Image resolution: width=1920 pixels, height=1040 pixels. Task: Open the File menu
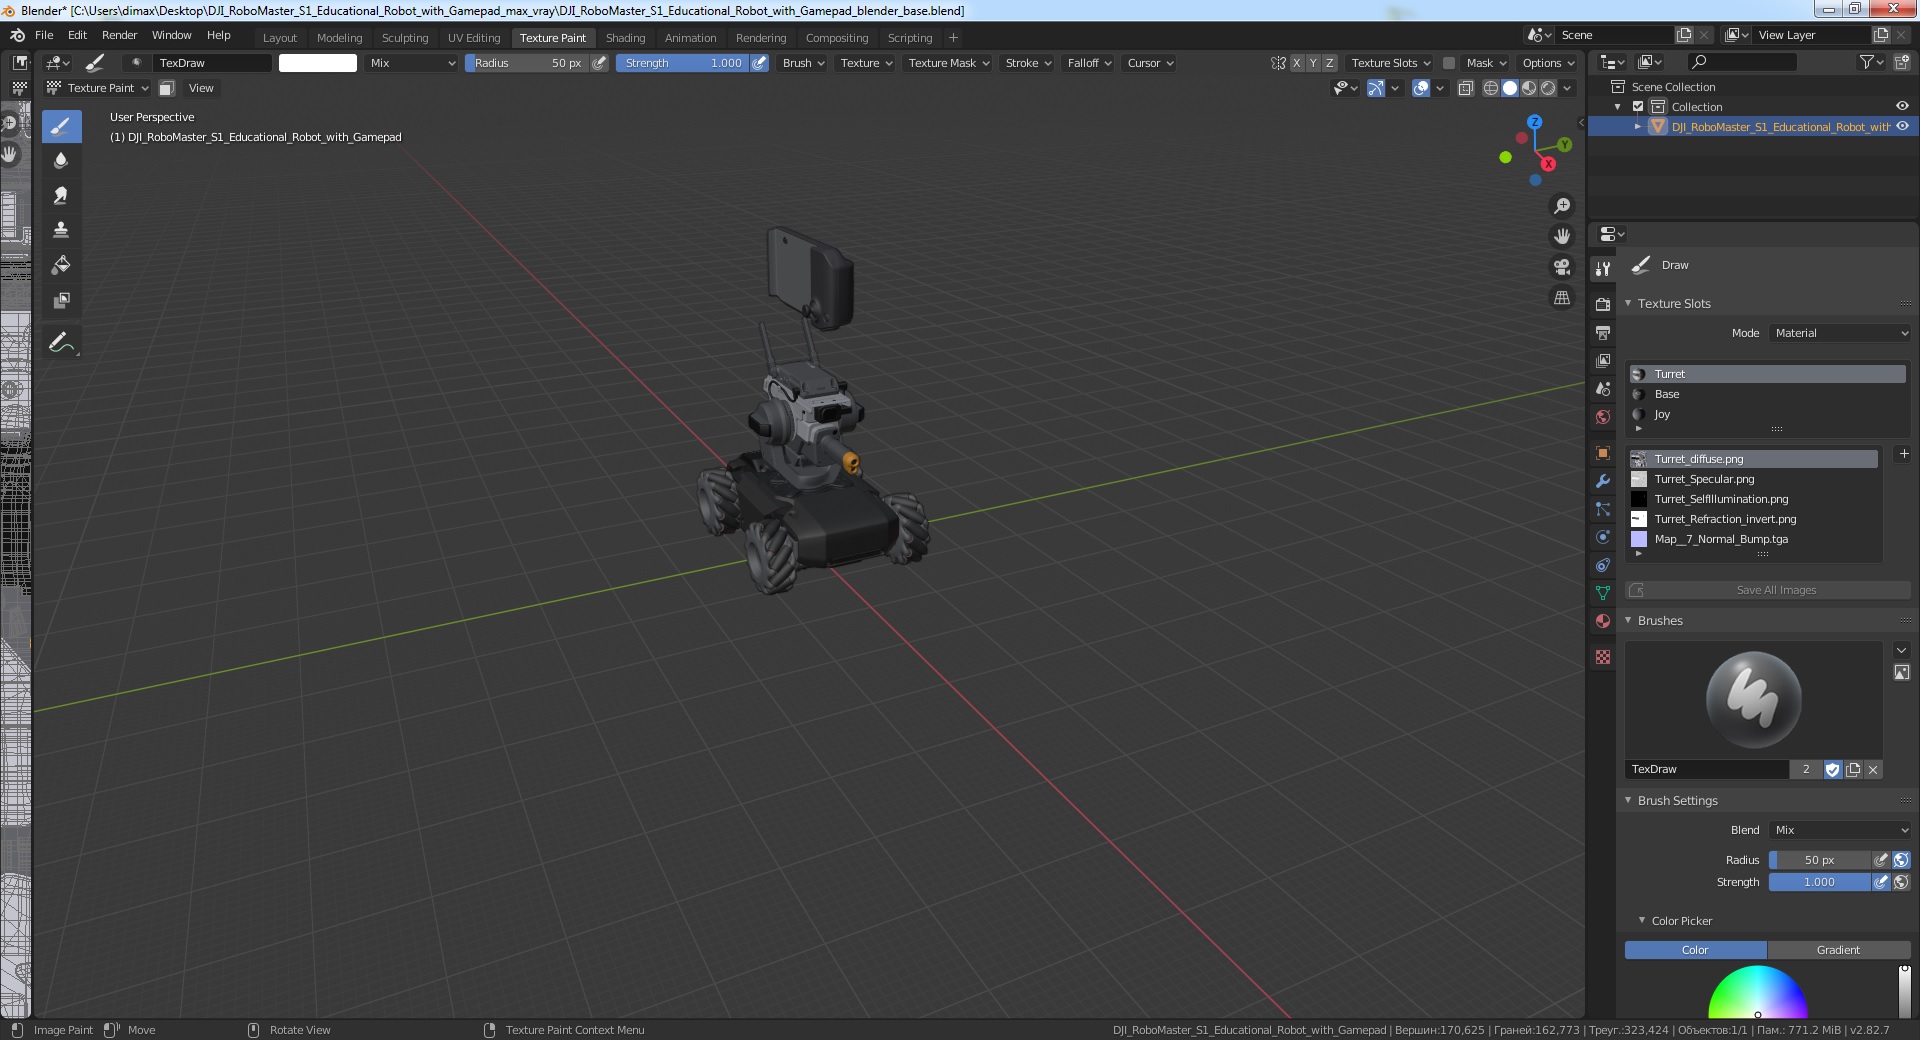pyautogui.click(x=44, y=35)
